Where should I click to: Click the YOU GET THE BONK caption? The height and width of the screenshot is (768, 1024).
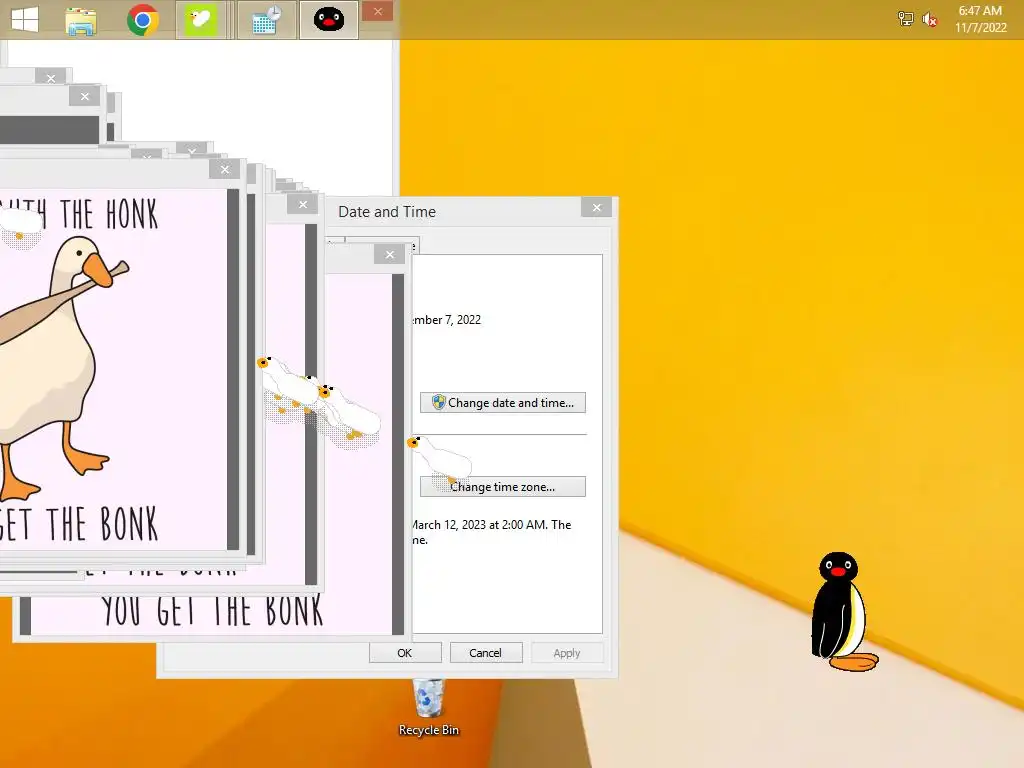point(212,611)
